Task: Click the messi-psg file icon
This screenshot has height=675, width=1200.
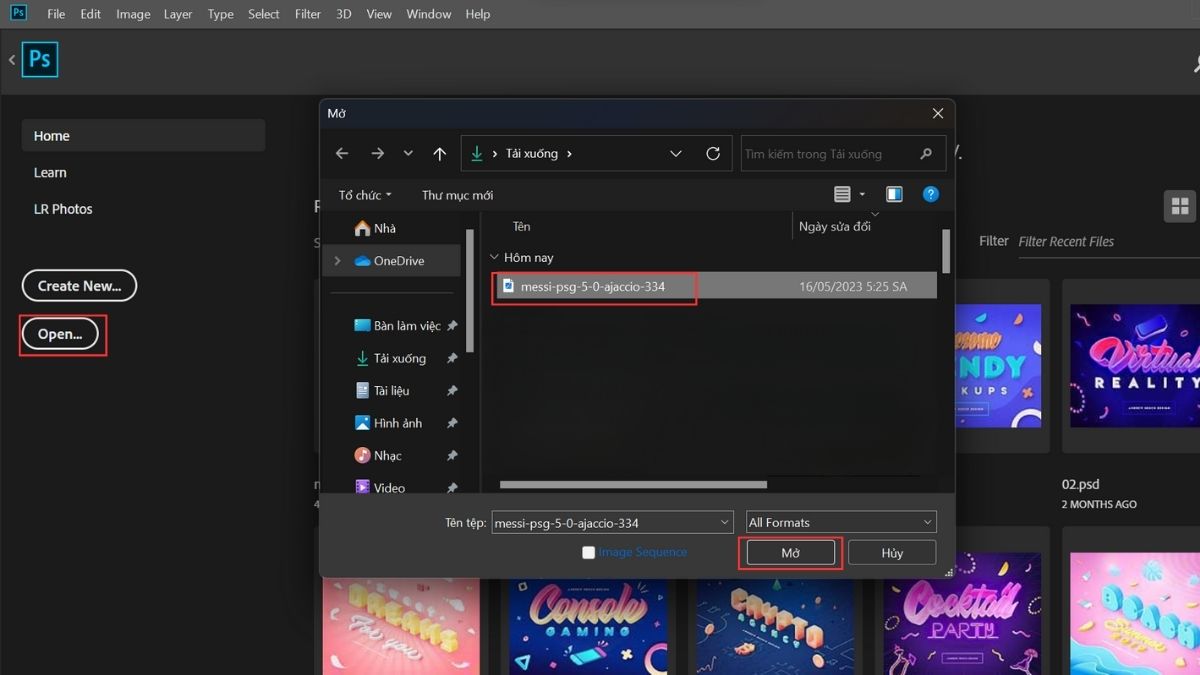Action: 508,286
